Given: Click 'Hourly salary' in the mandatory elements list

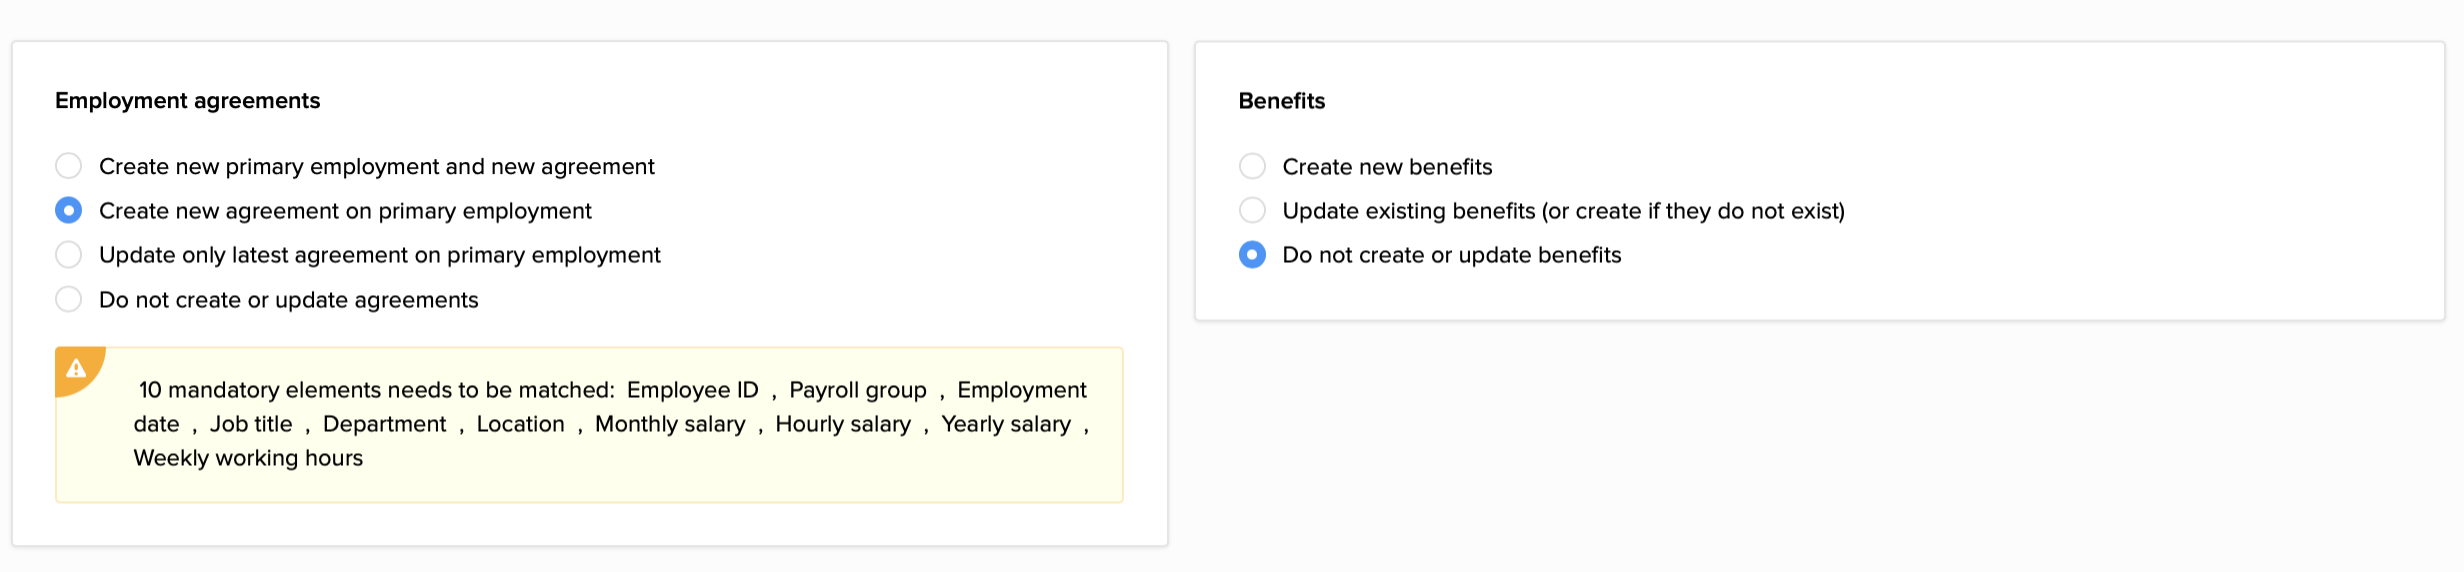Looking at the screenshot, I should pos(843,424).
